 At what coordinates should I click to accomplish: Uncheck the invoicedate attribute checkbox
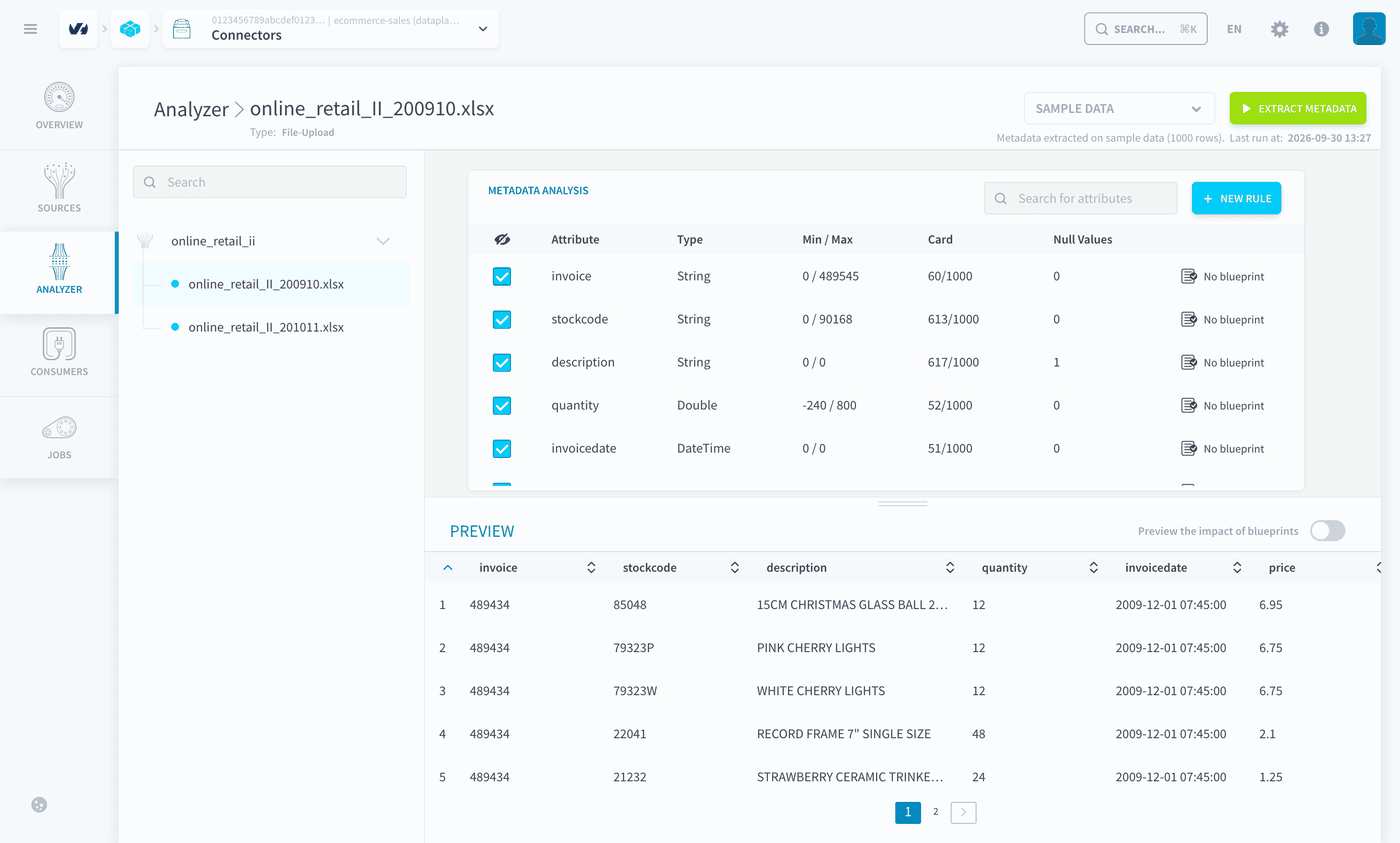(x=502, y=448)
